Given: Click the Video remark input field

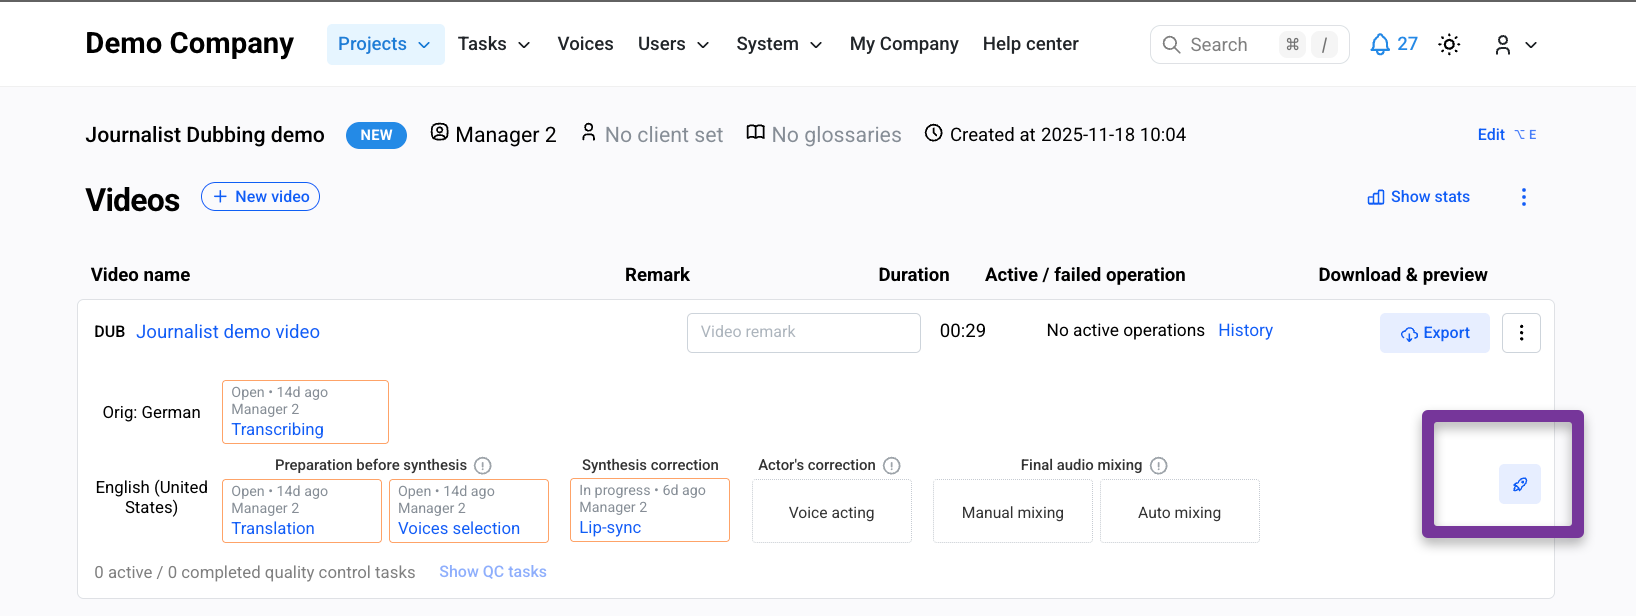Looking at the screenshot, I should pyautogui.click(x=803, y=332).
